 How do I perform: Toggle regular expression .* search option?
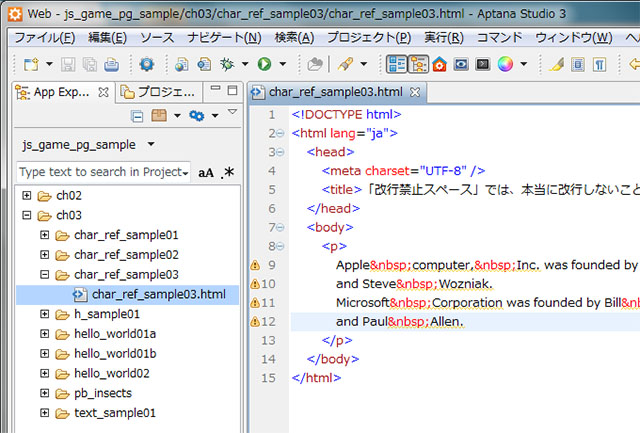[228, 172]
